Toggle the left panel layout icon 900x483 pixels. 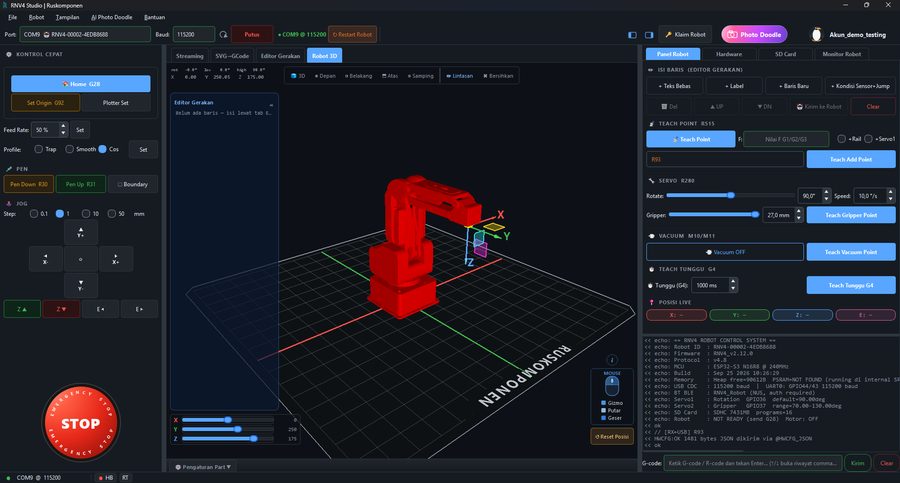[x=633, y=34]
